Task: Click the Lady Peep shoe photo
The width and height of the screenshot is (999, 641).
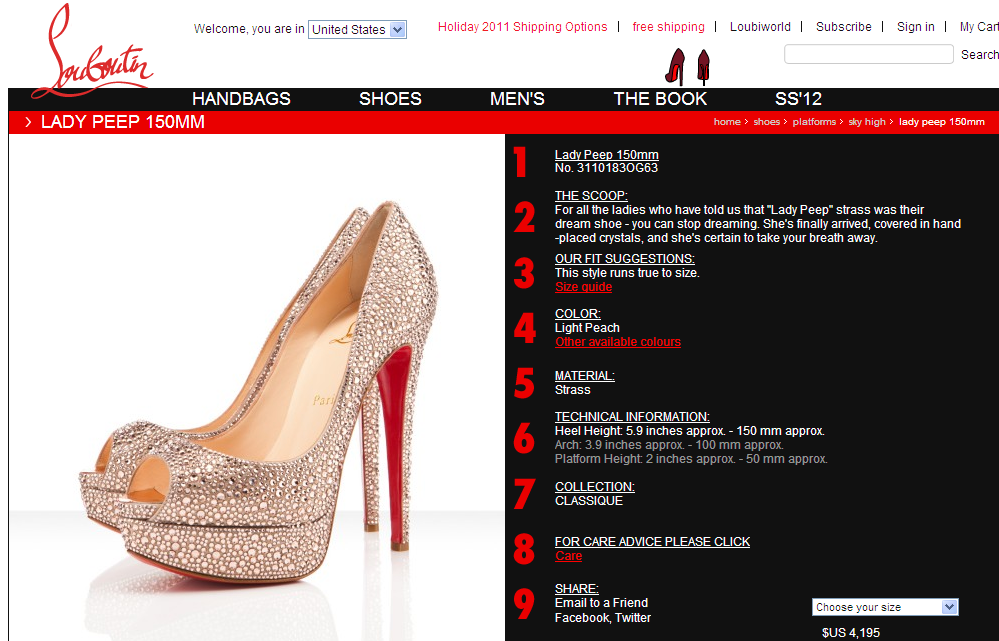Action: point(250,390)
